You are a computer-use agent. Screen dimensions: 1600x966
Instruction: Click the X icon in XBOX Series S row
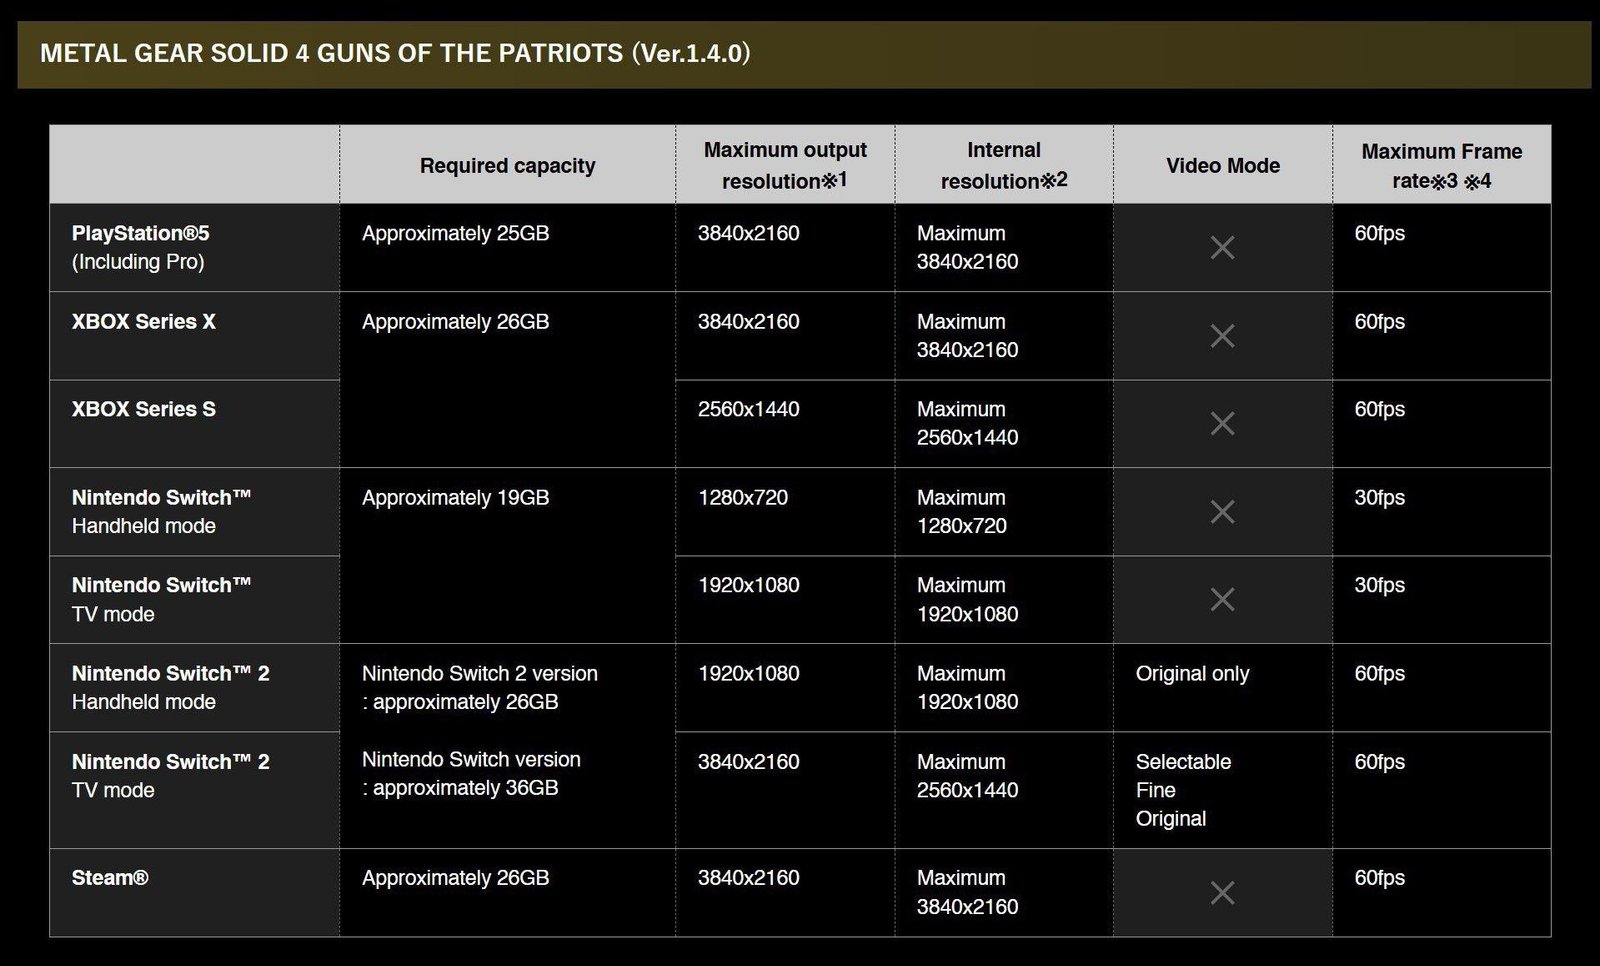[x=1222, y=423]
